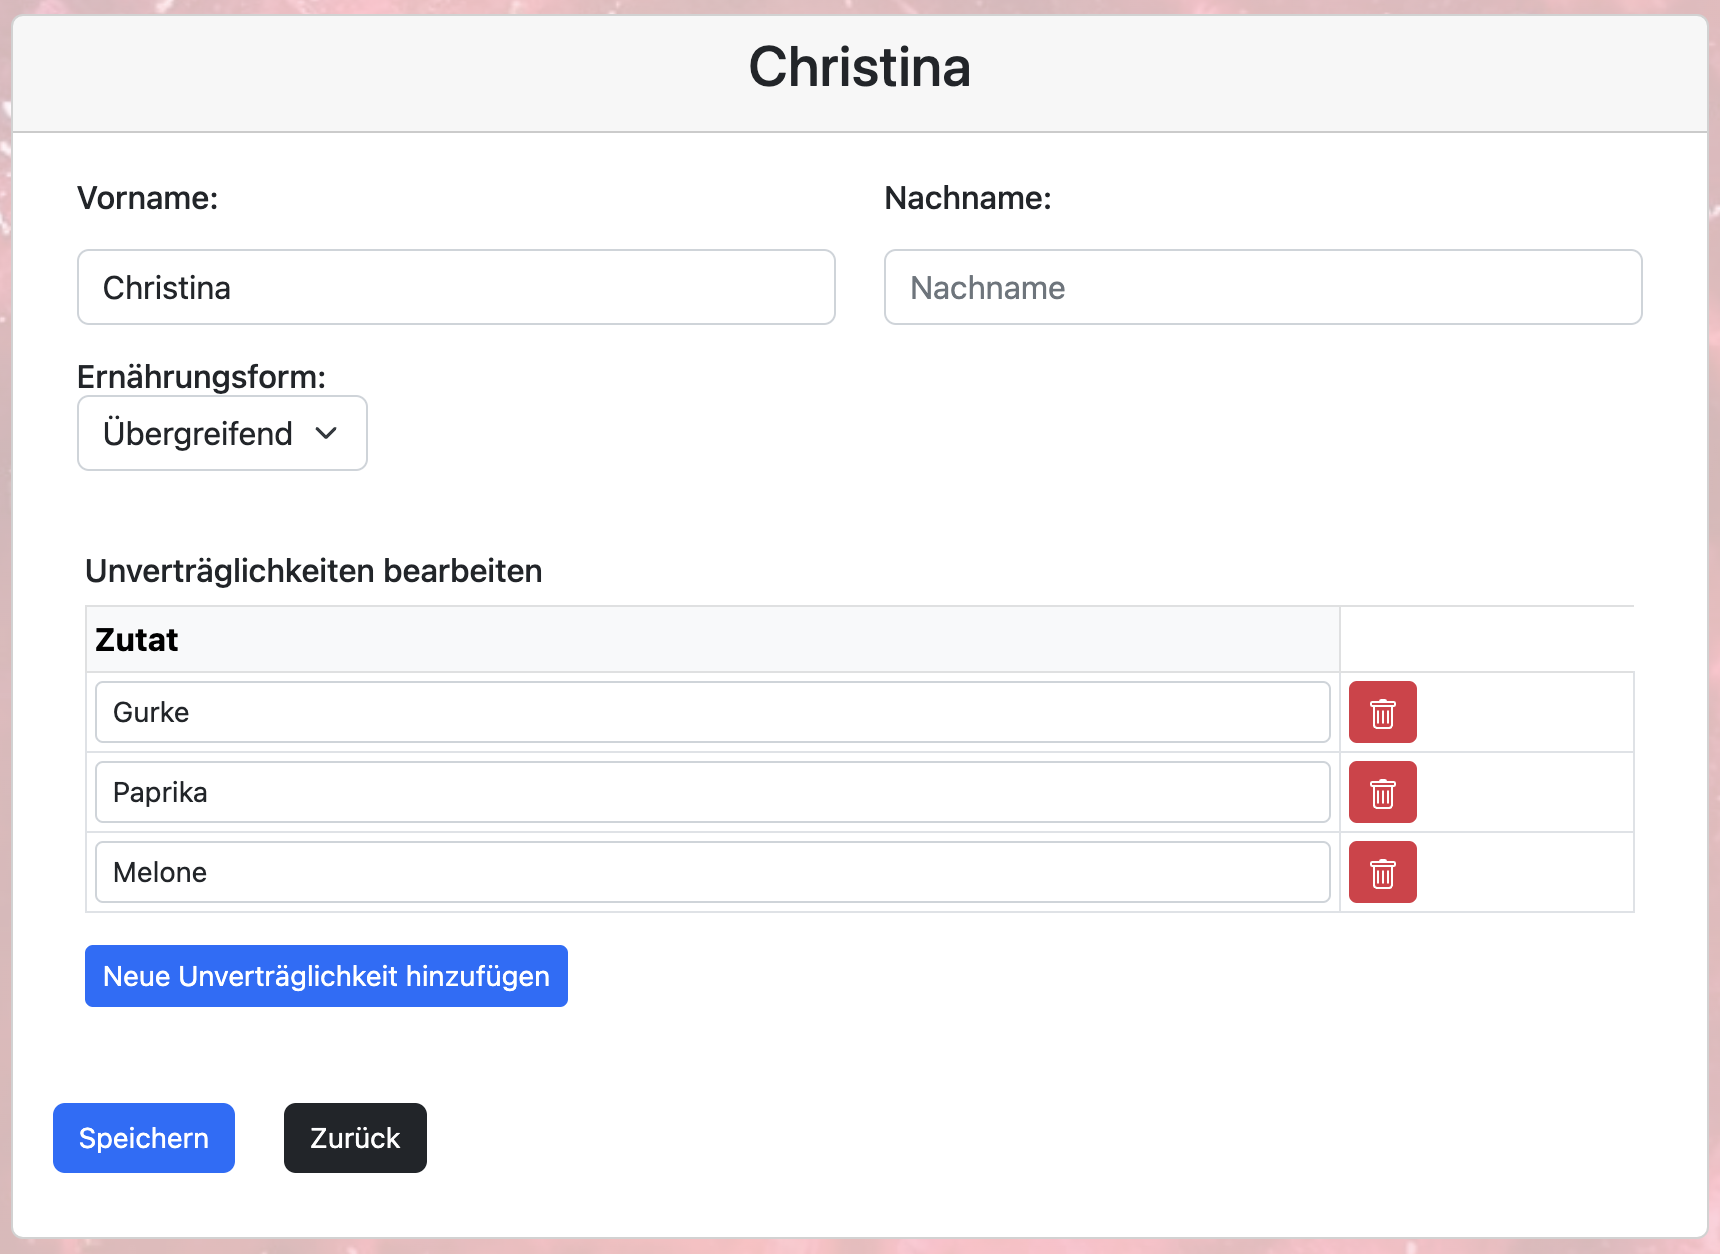Delete the Paprika intolerance row
1720x1254 pixels.
[1382, 792]
